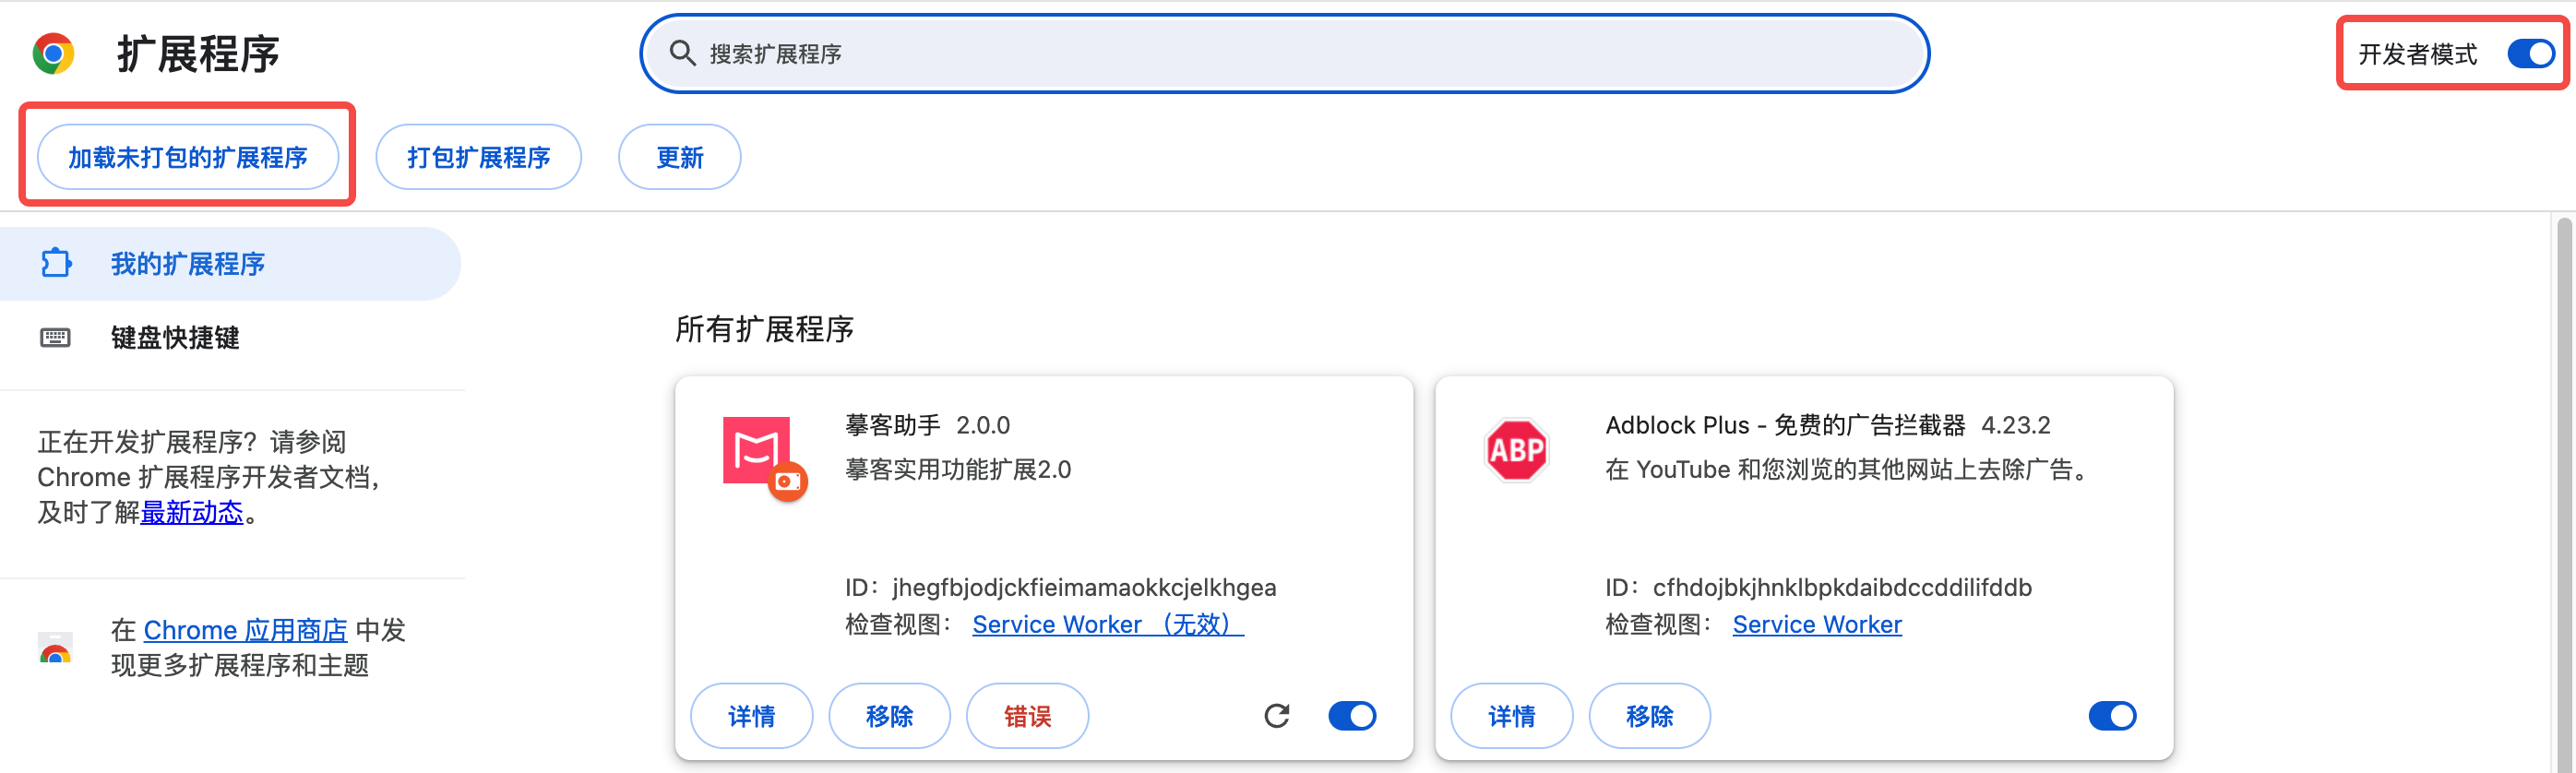Click Adblock Plus version 4.23.2 text
Screen dimensions: 2576x773
[x=2015, y=425]
